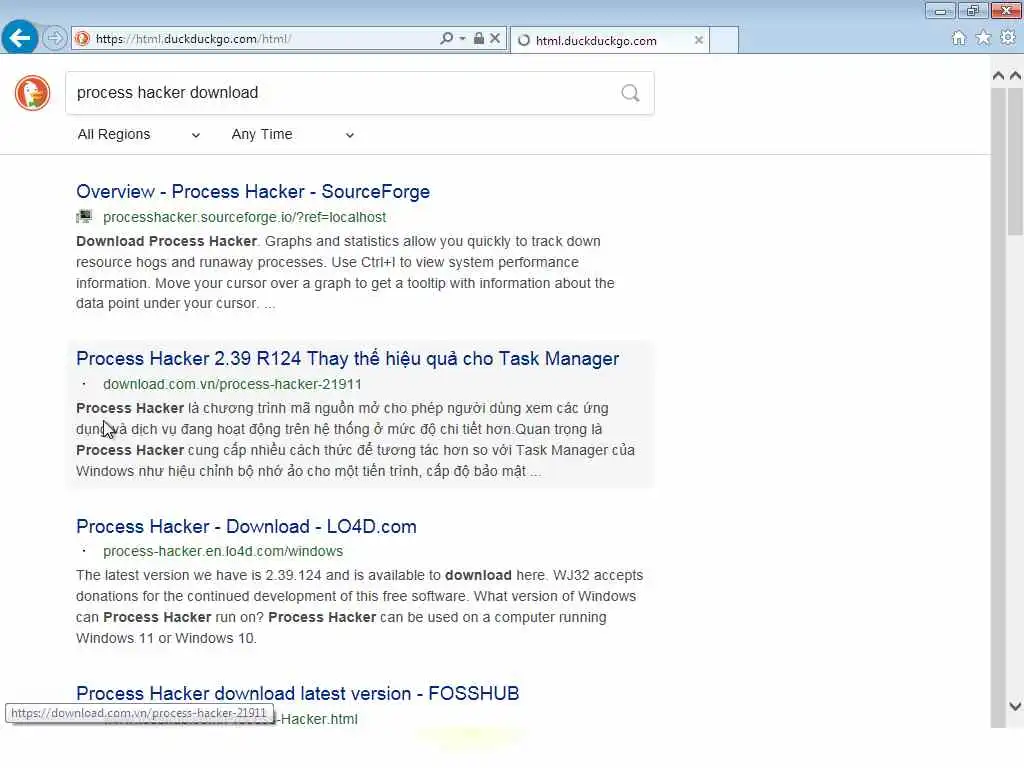Select the html.duckduckgo.com tab
Screen dimensions: 1024x768
(609, 40)
